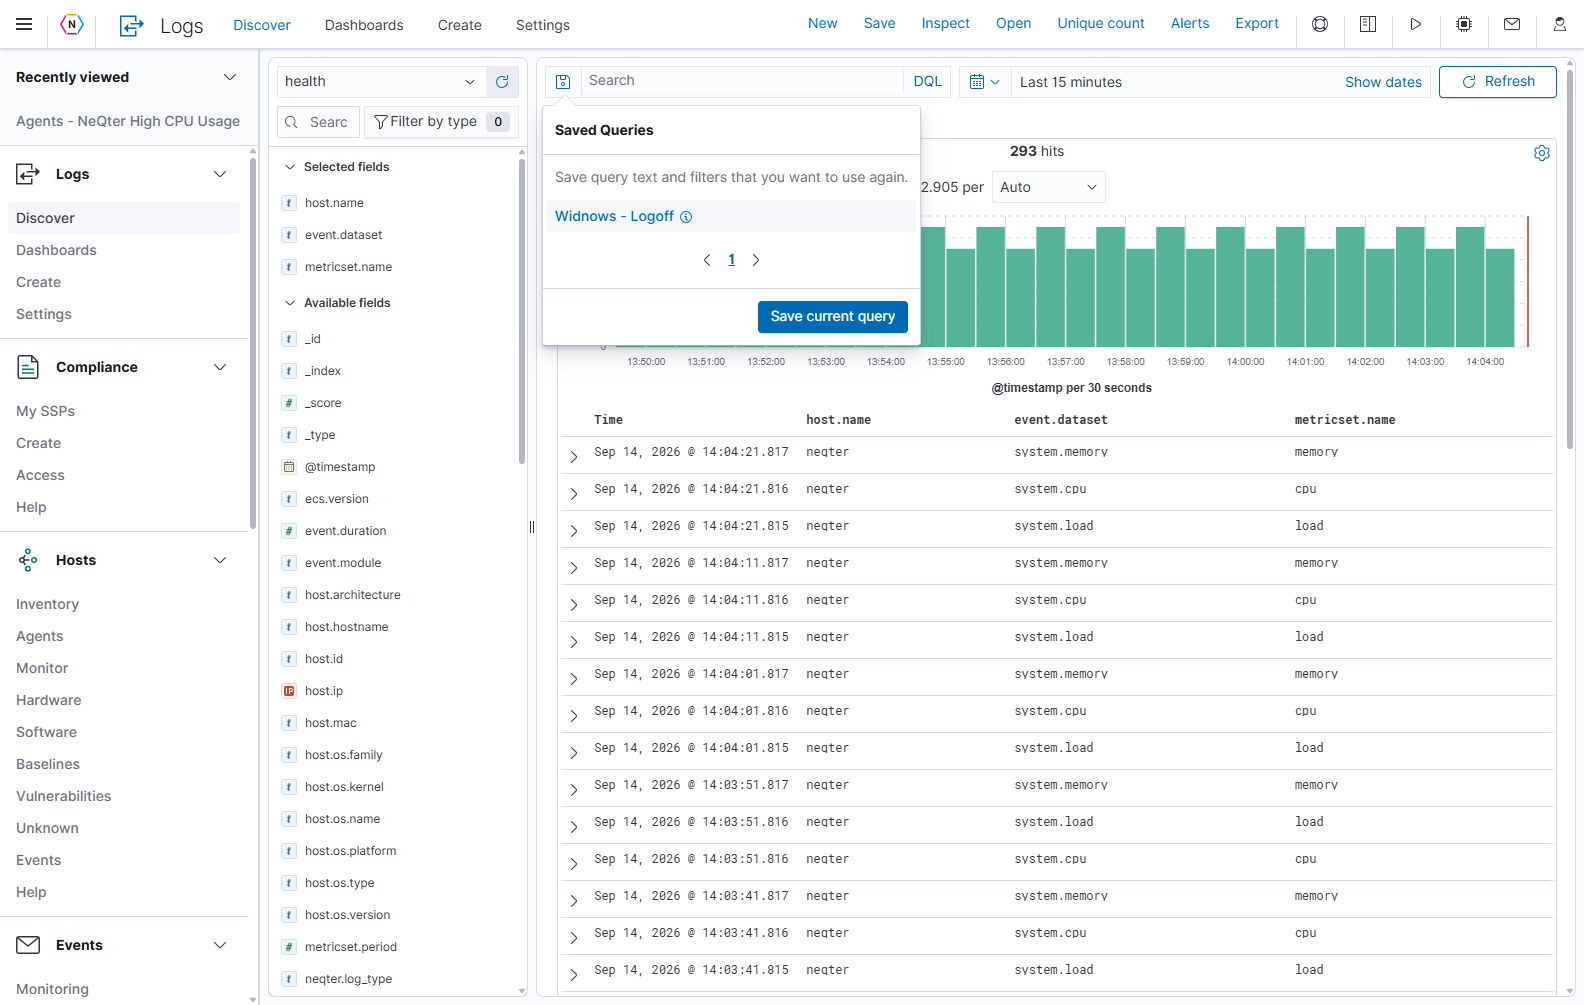
Task: Open the Inspect menu item
Action: click(x=945, y=23)
